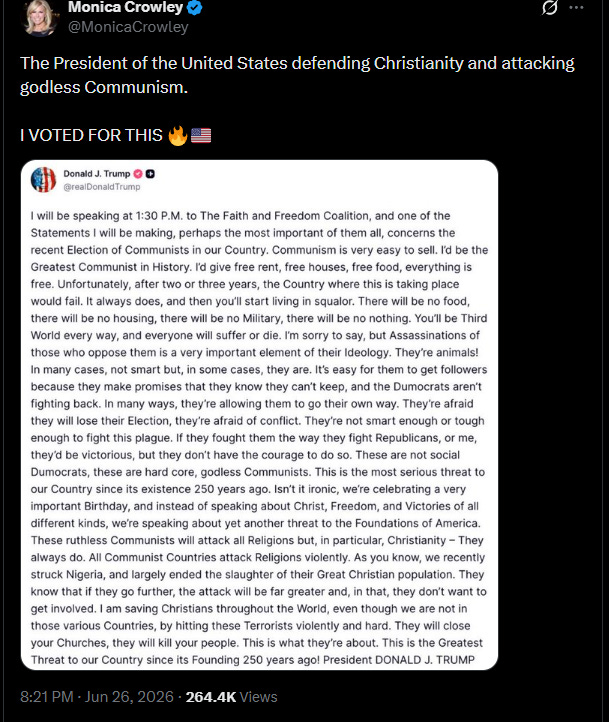Open Monica Crowley's profile avatar

coord(40,17)
